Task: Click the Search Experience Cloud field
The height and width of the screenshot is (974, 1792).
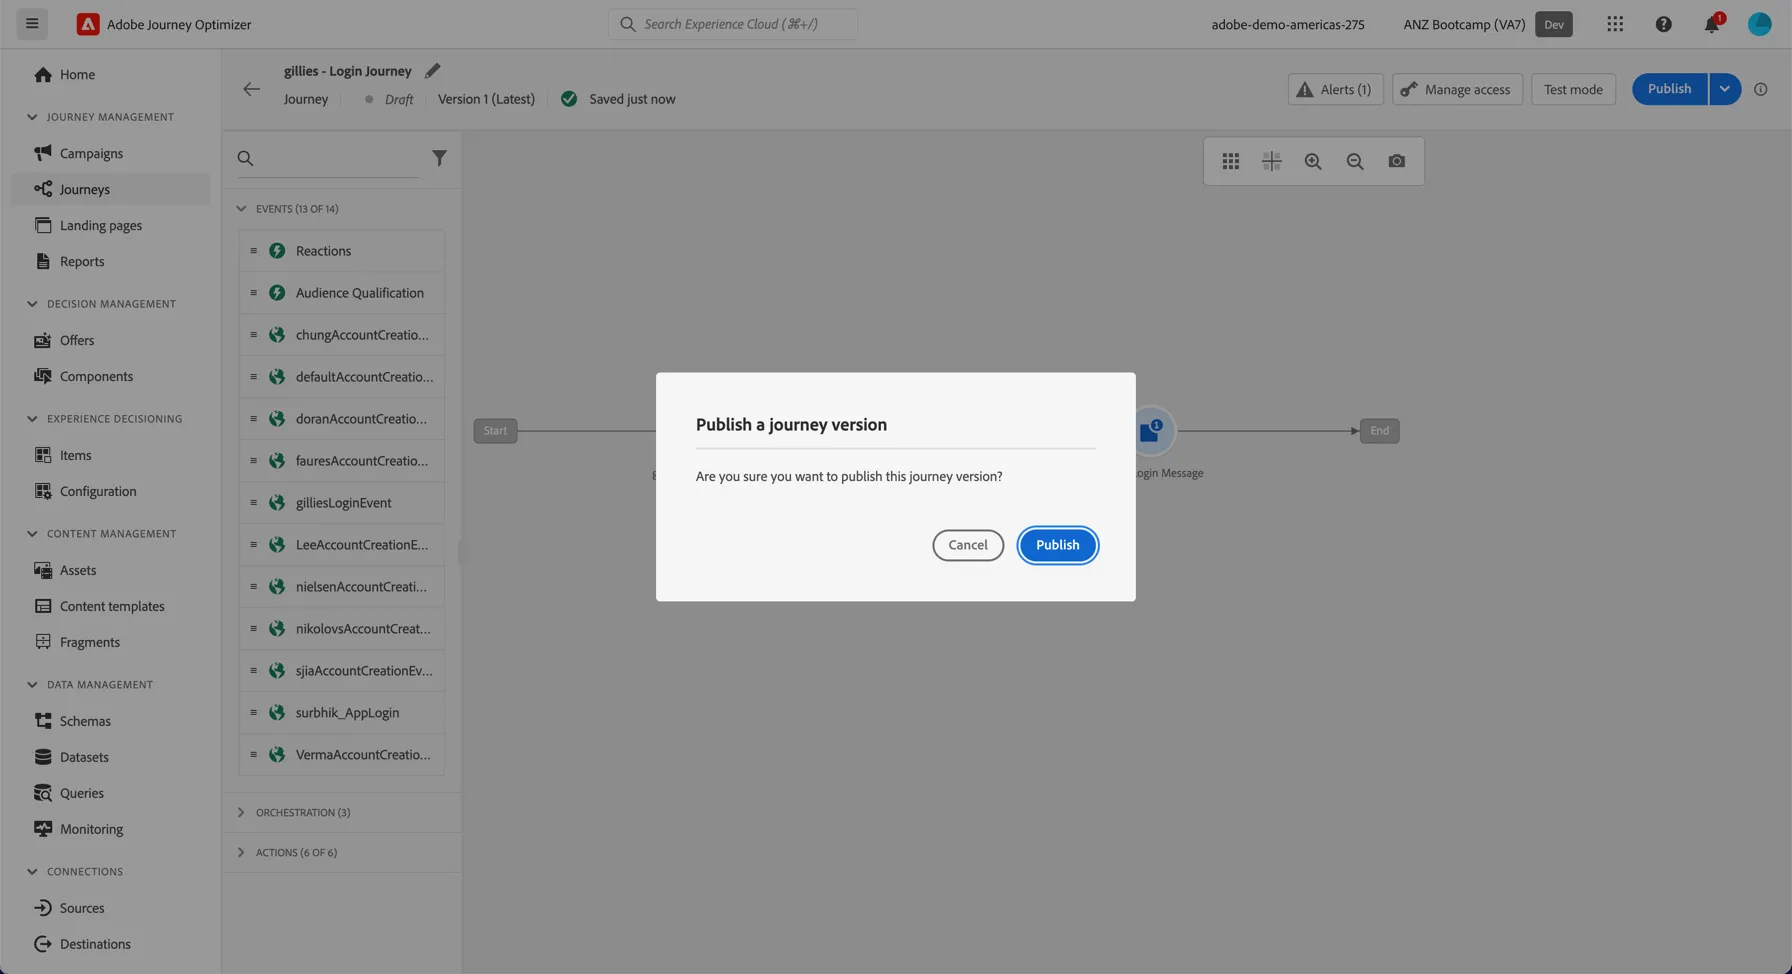Action: (x=732, y=24)
